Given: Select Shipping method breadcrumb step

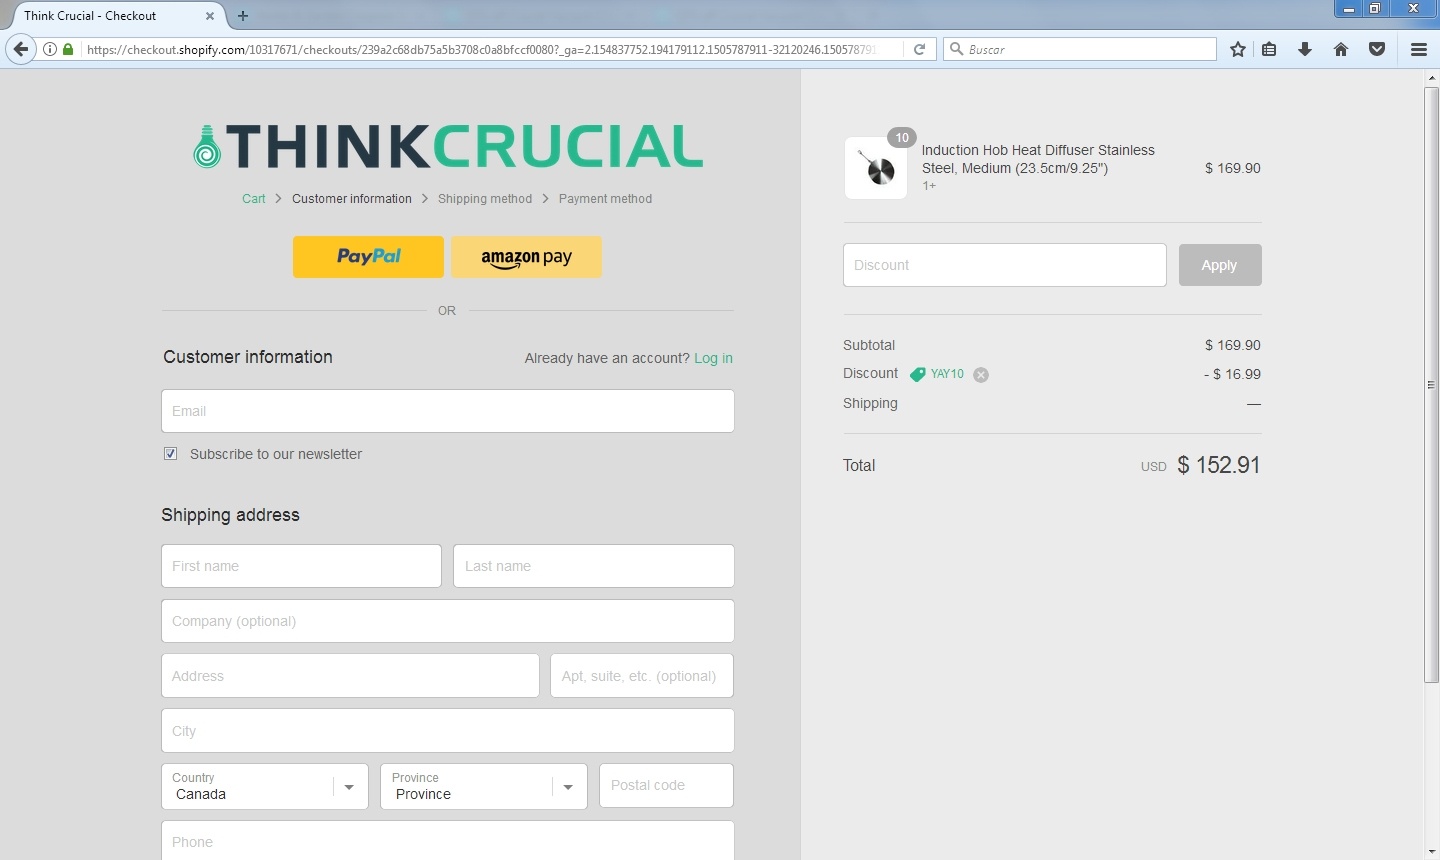Looking at the screenshot, I should (x=485, y=199).
